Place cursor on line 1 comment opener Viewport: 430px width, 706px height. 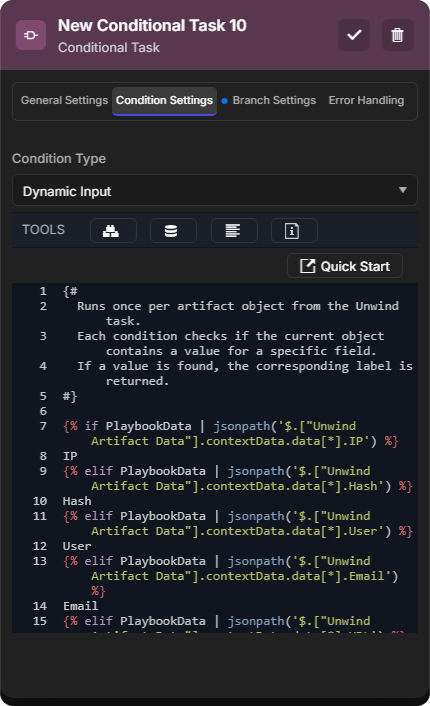[x=70, y=291]
